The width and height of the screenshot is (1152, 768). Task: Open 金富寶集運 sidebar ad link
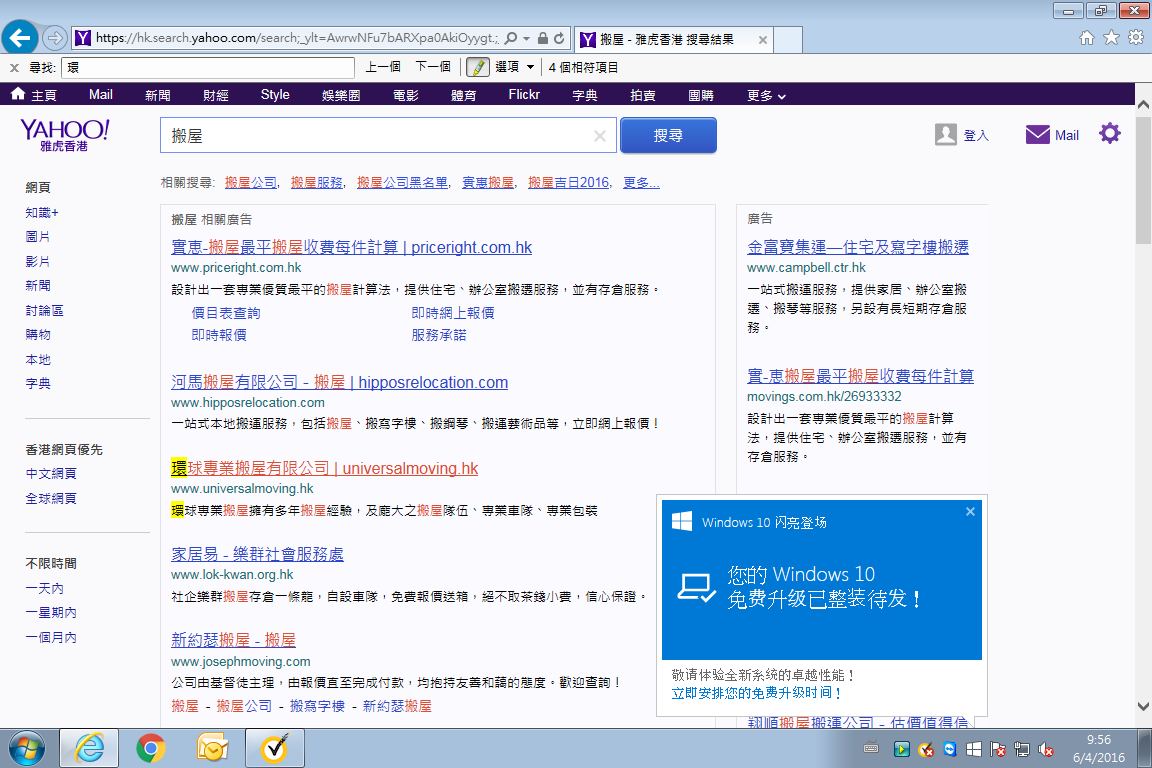(857, 247)
